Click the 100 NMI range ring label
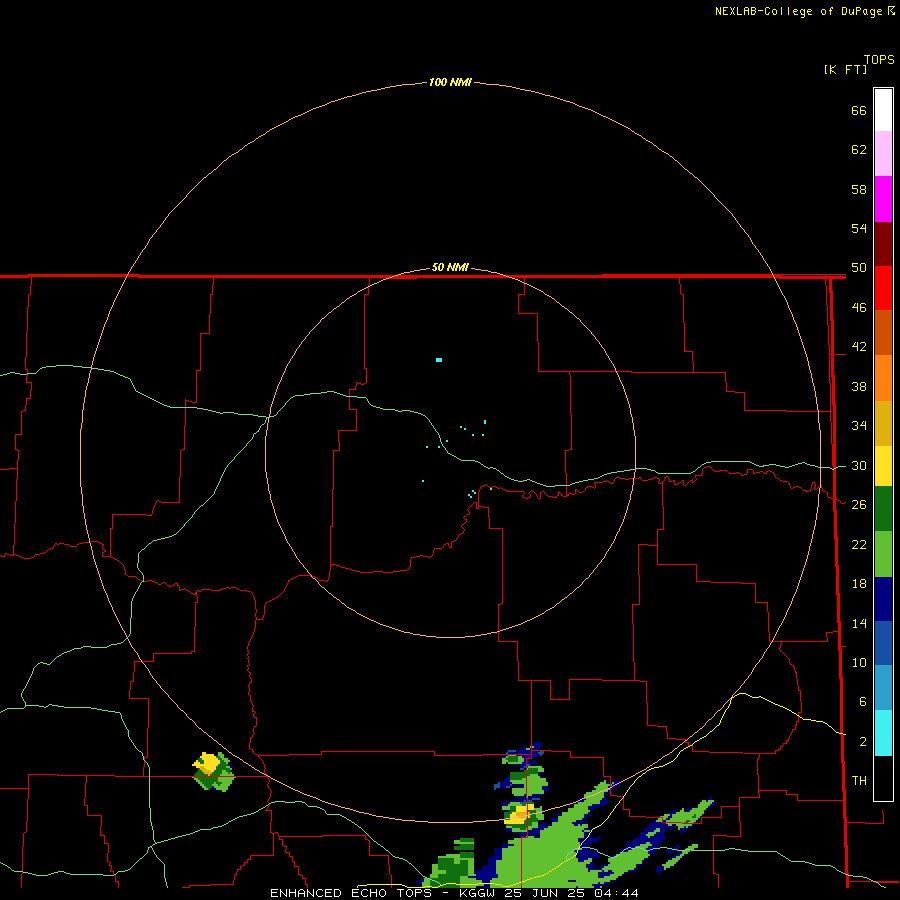Viewport: 900px width, 900px height. [x=450, y=83]
